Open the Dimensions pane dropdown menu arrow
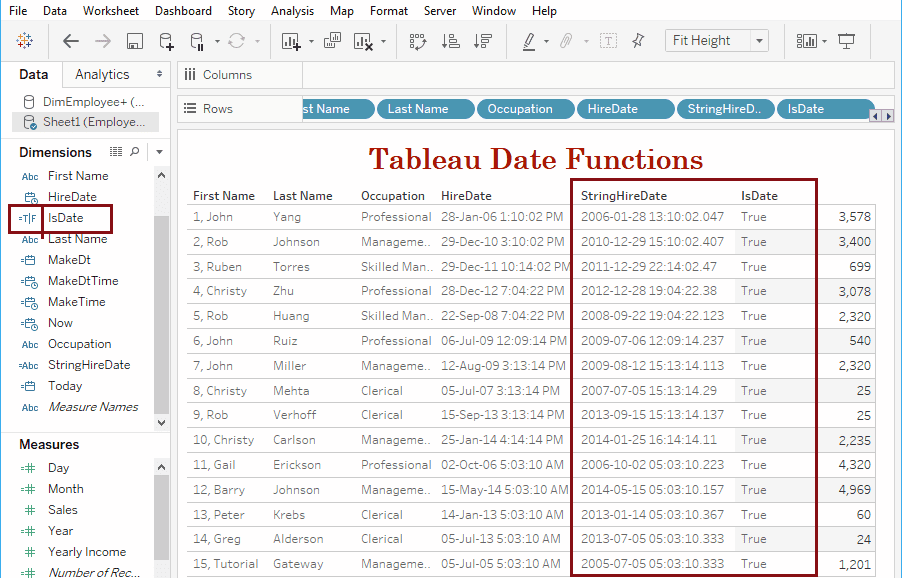902x578 pixels. click(159, 152)
